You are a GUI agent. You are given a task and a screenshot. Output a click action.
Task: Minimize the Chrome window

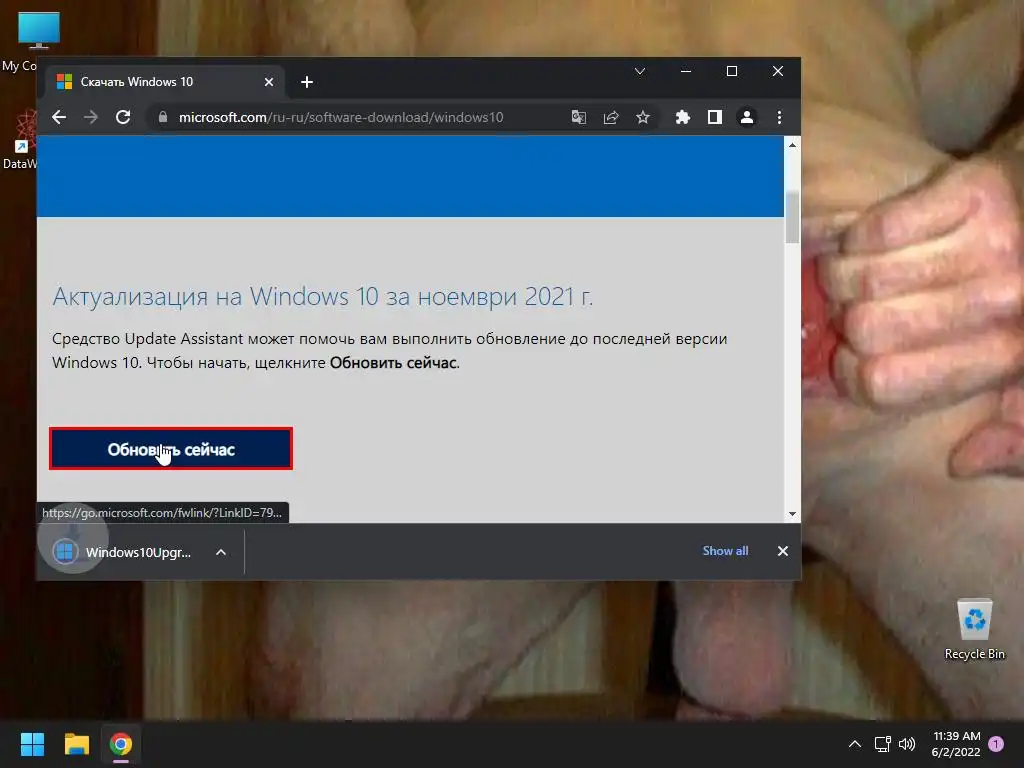click(686, 71)
